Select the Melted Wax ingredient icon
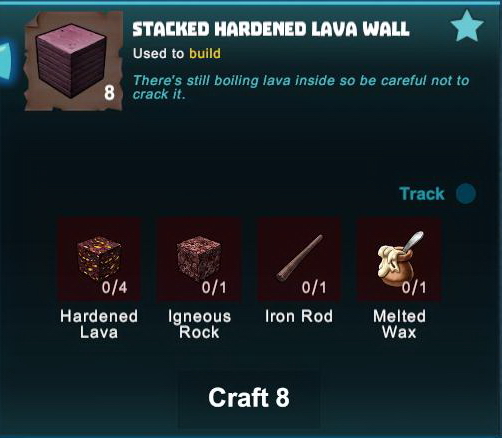Image resolution: width=502 pixels, height=438 pixels. (399, 259)
